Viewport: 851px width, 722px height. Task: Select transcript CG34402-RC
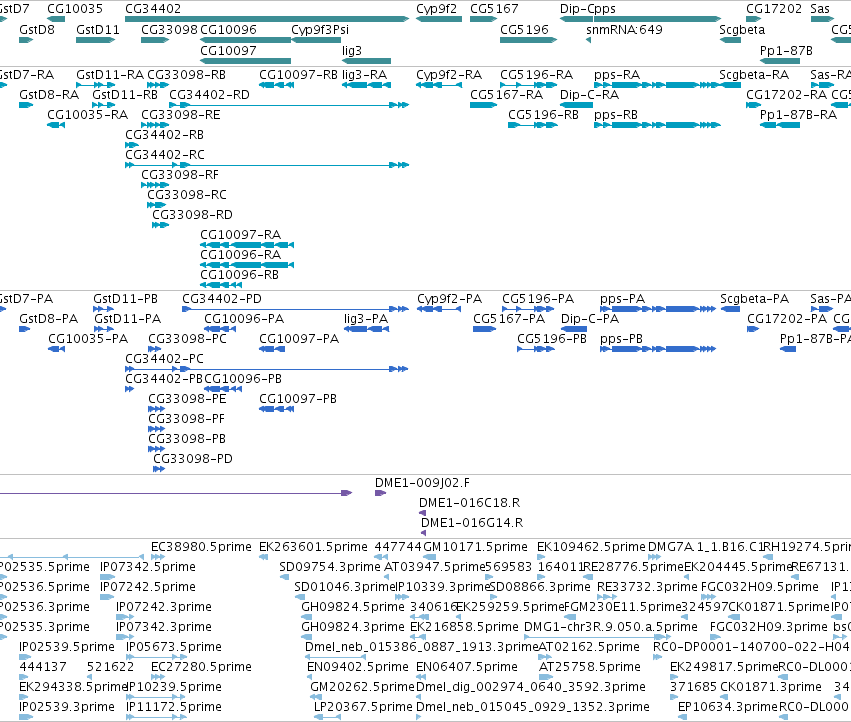click(x=266, y=164)
